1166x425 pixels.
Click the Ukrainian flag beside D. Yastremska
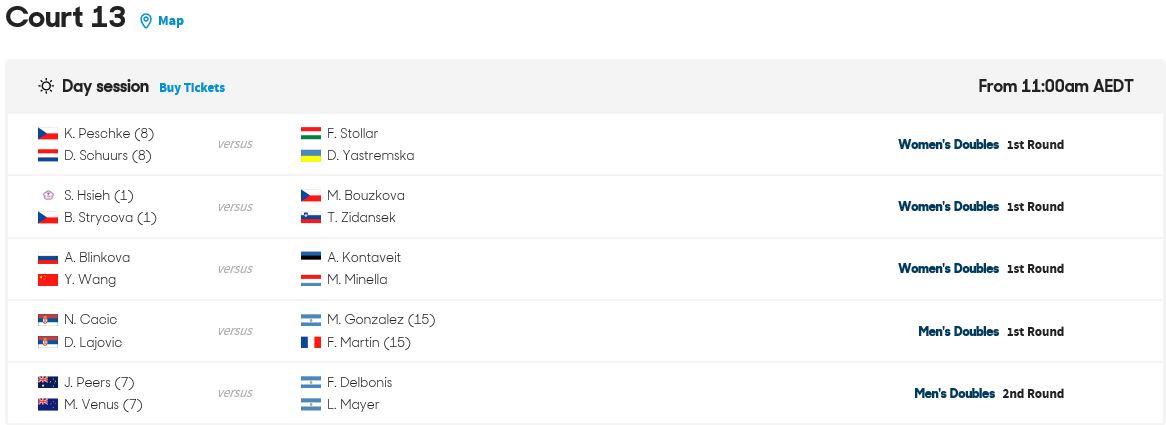(311, 156)
